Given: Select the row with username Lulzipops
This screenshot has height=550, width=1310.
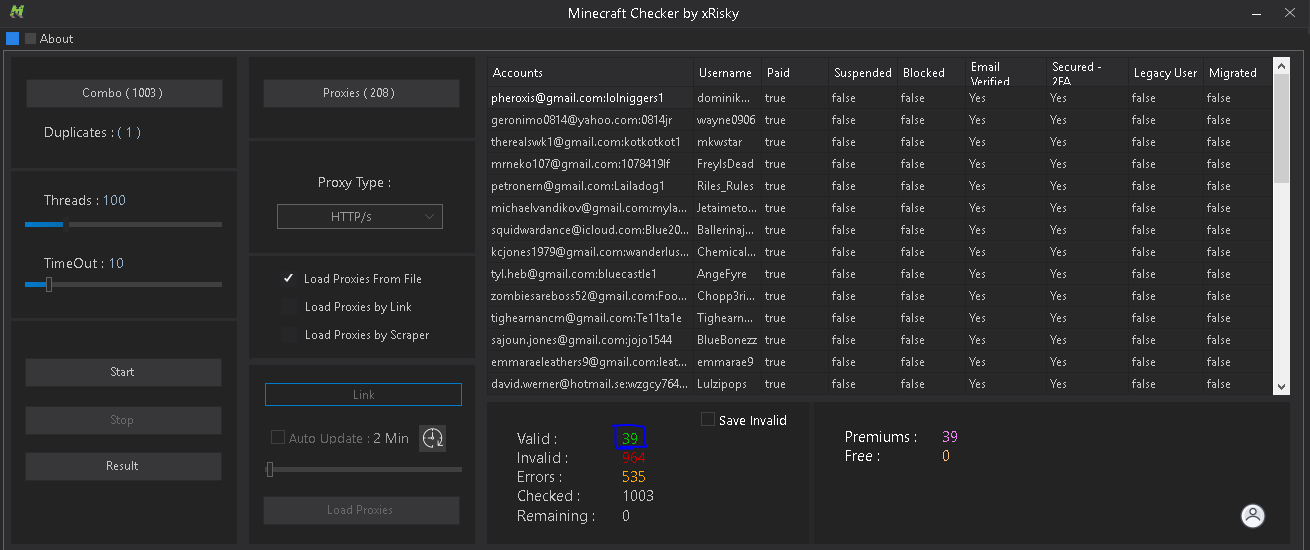Looking at the screenshot, I should pos(880,384).
